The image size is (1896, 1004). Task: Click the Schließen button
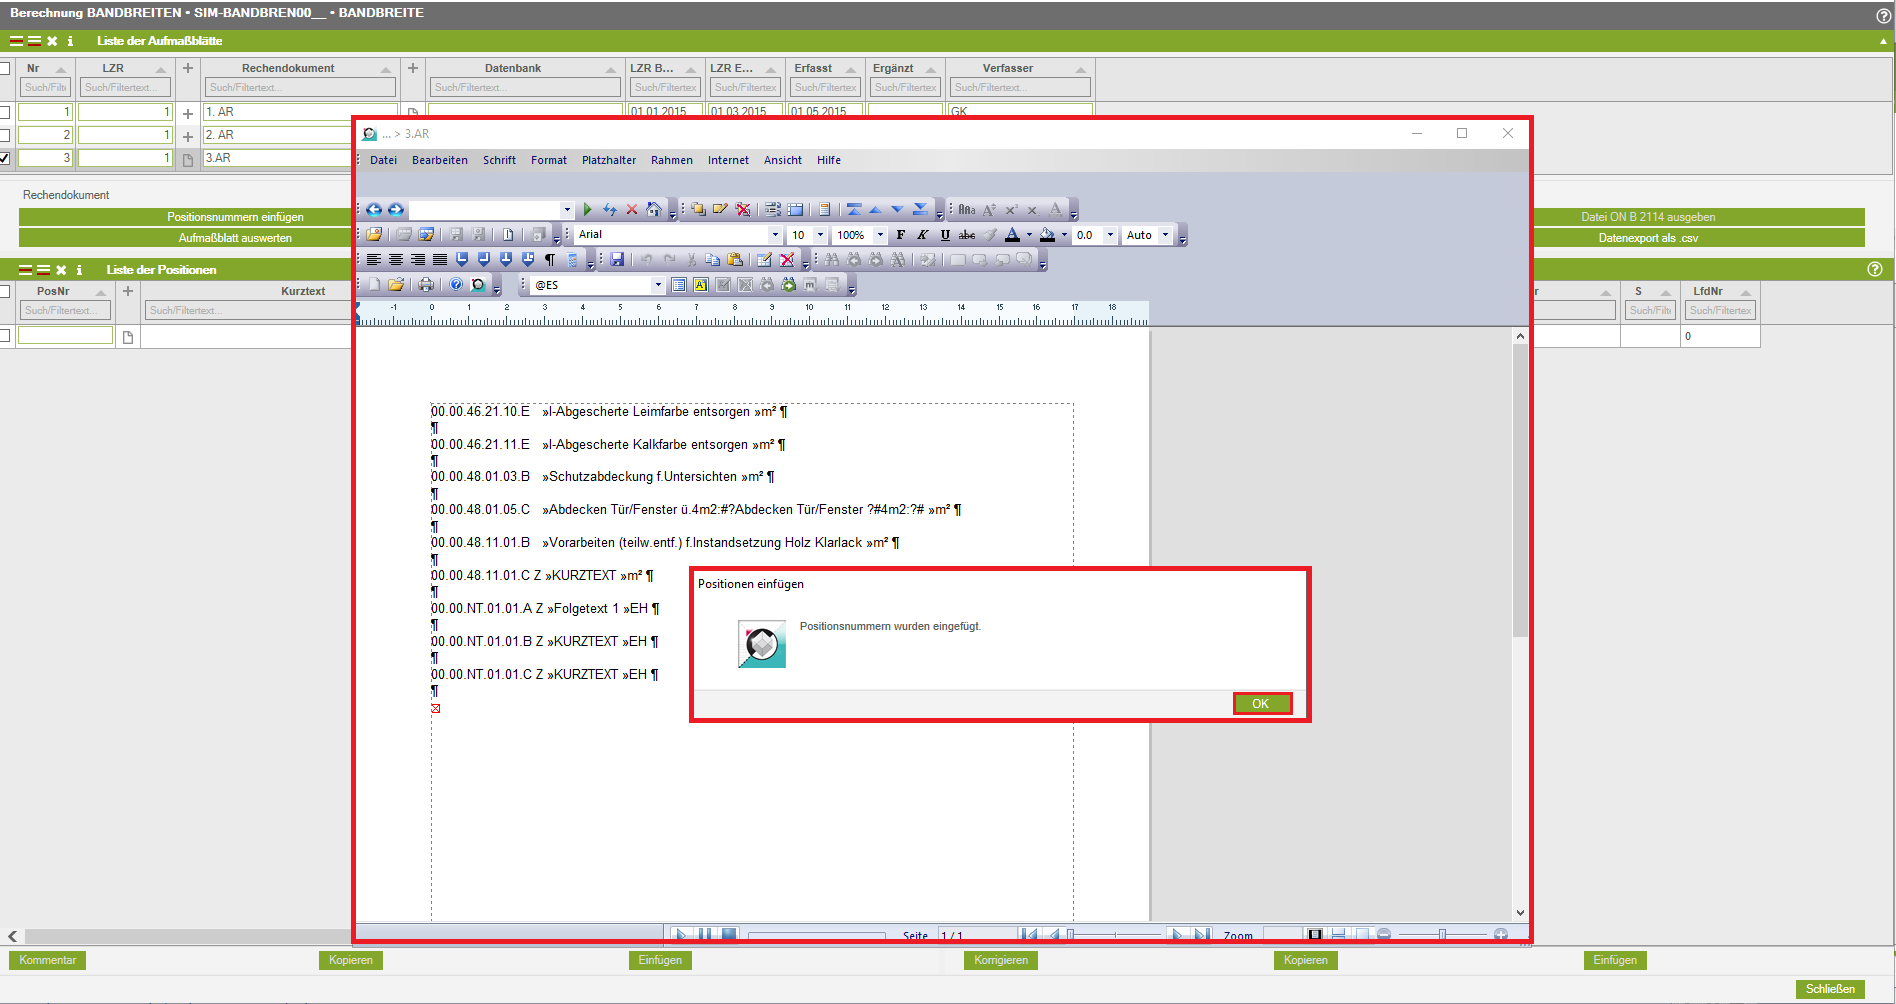coord(1830,989)
